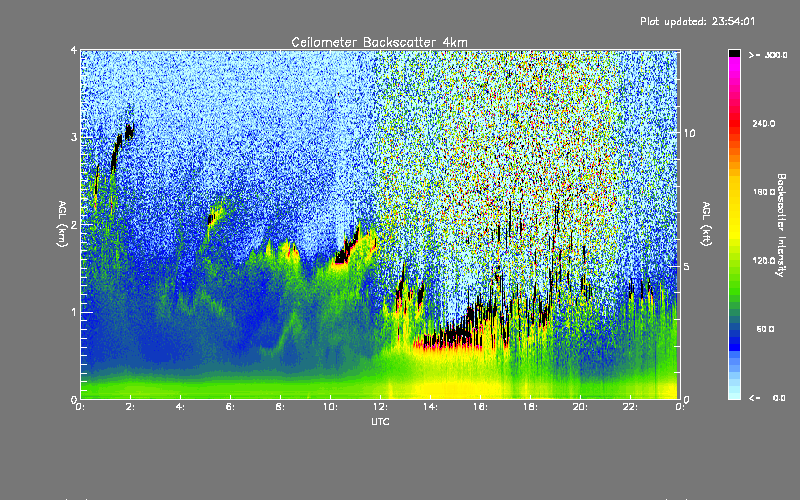This screenshot has height=500, width=800.
Task: Click the '20:' tick on UTC axis
Action: coord(580,407)
